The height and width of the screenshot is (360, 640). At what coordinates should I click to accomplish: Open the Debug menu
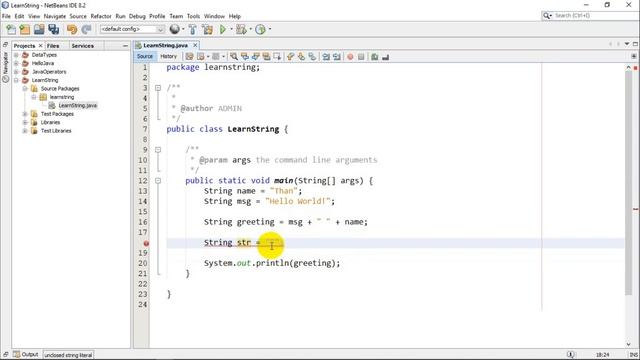pos(137,16)
